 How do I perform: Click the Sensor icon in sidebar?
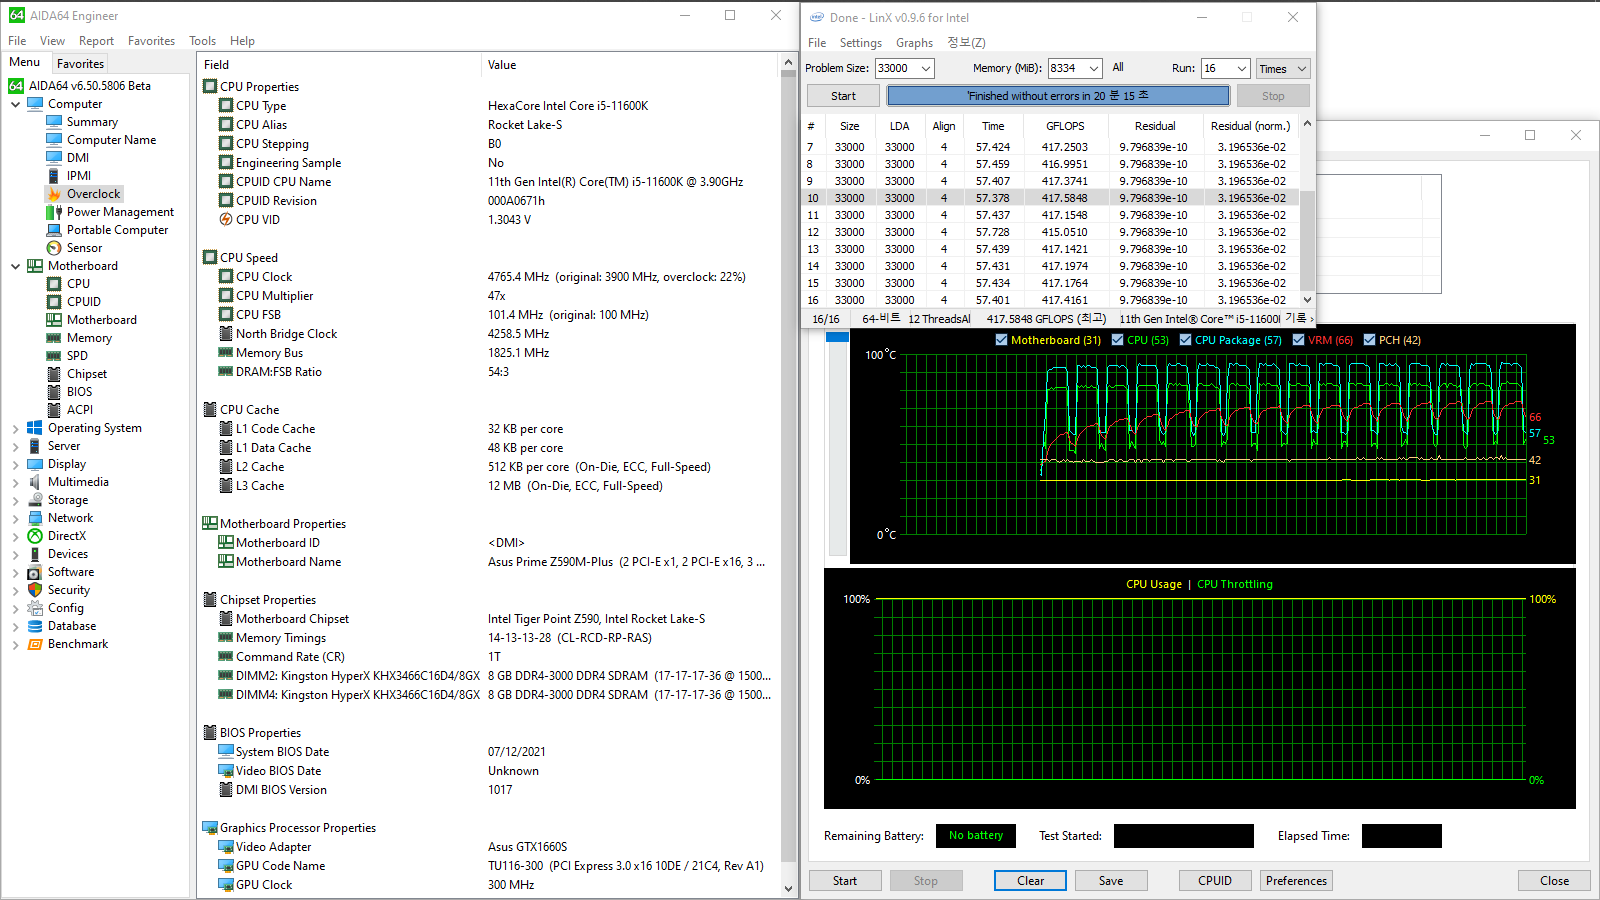[54, 248]
